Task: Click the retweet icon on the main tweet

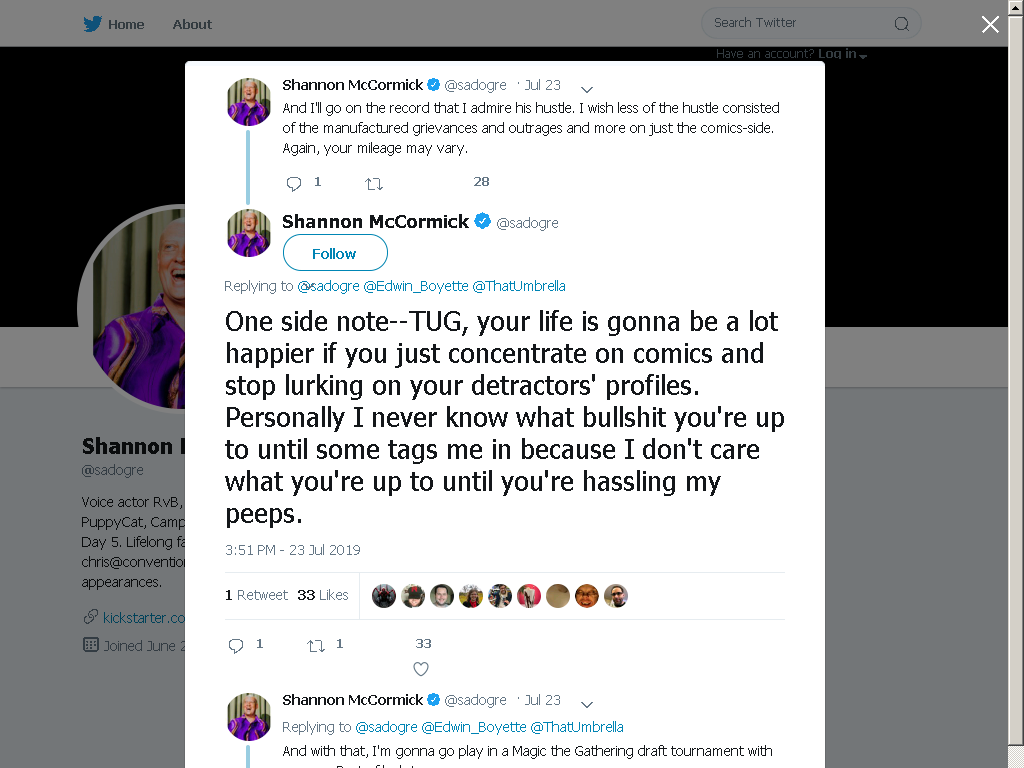Action: [316, 645]
